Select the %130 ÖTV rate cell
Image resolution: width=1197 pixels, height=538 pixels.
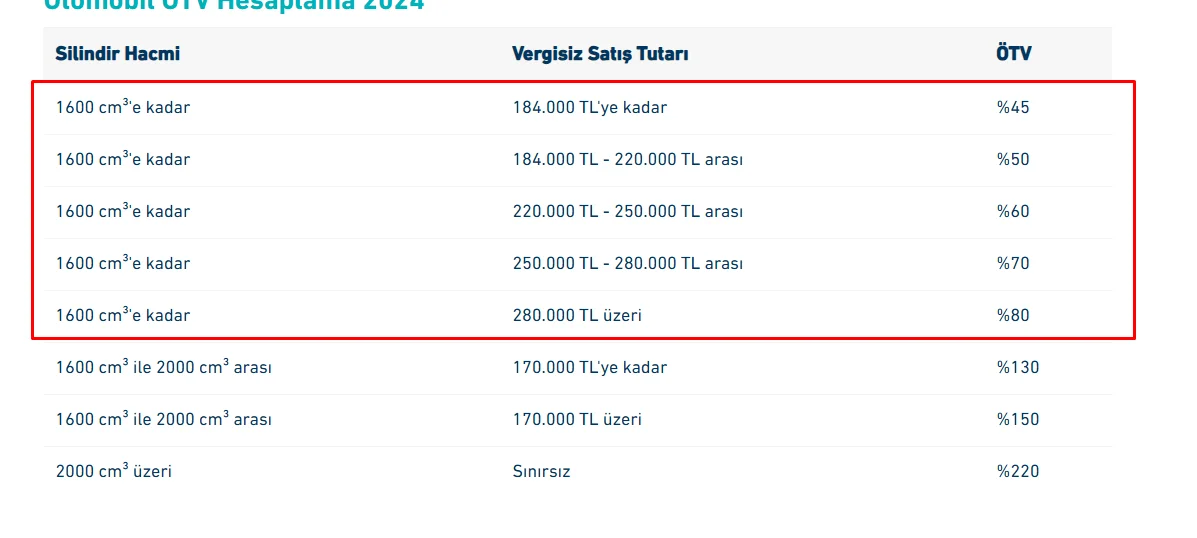click(x=1018, y=367)
